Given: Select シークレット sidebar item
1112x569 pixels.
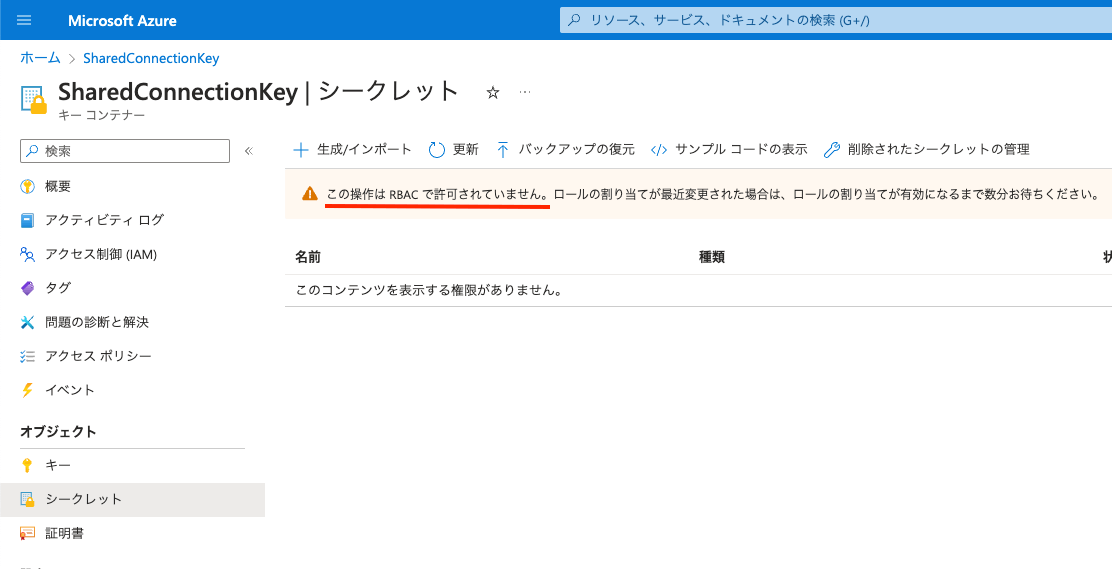Looking at the screenshot, I should (132, 499).
